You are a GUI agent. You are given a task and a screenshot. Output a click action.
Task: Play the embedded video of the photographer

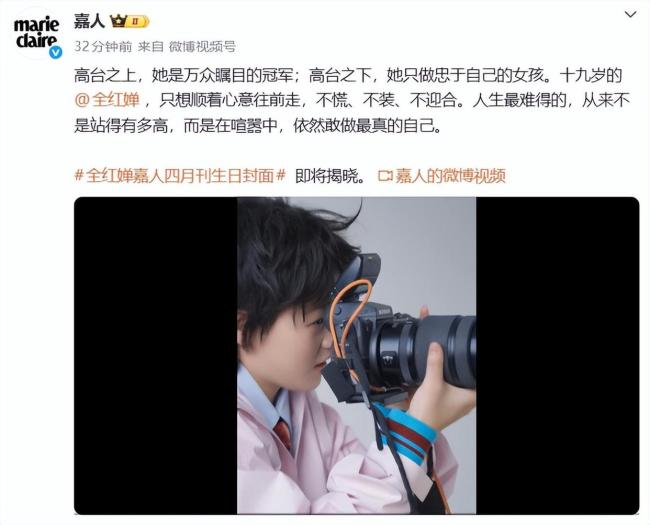tap(357, 356)
